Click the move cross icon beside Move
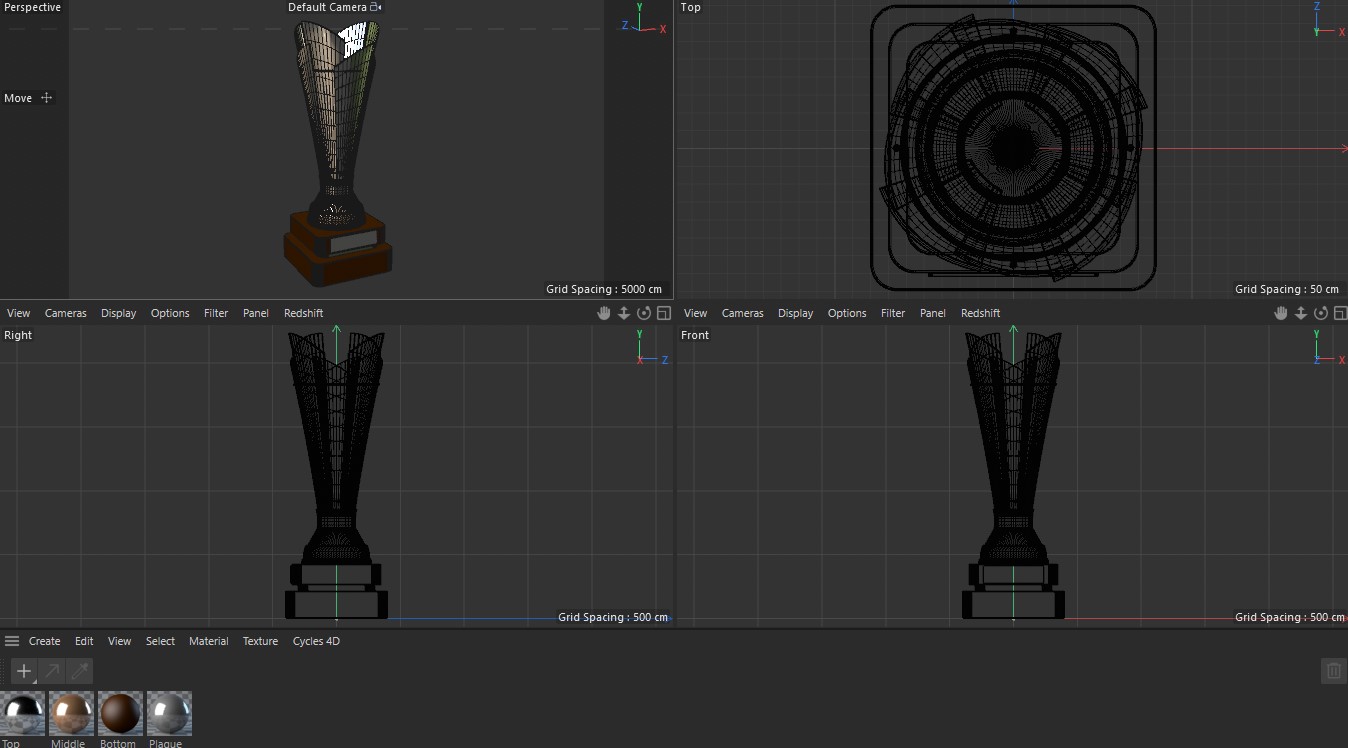The image size is (1348, 748). (46, 98)
